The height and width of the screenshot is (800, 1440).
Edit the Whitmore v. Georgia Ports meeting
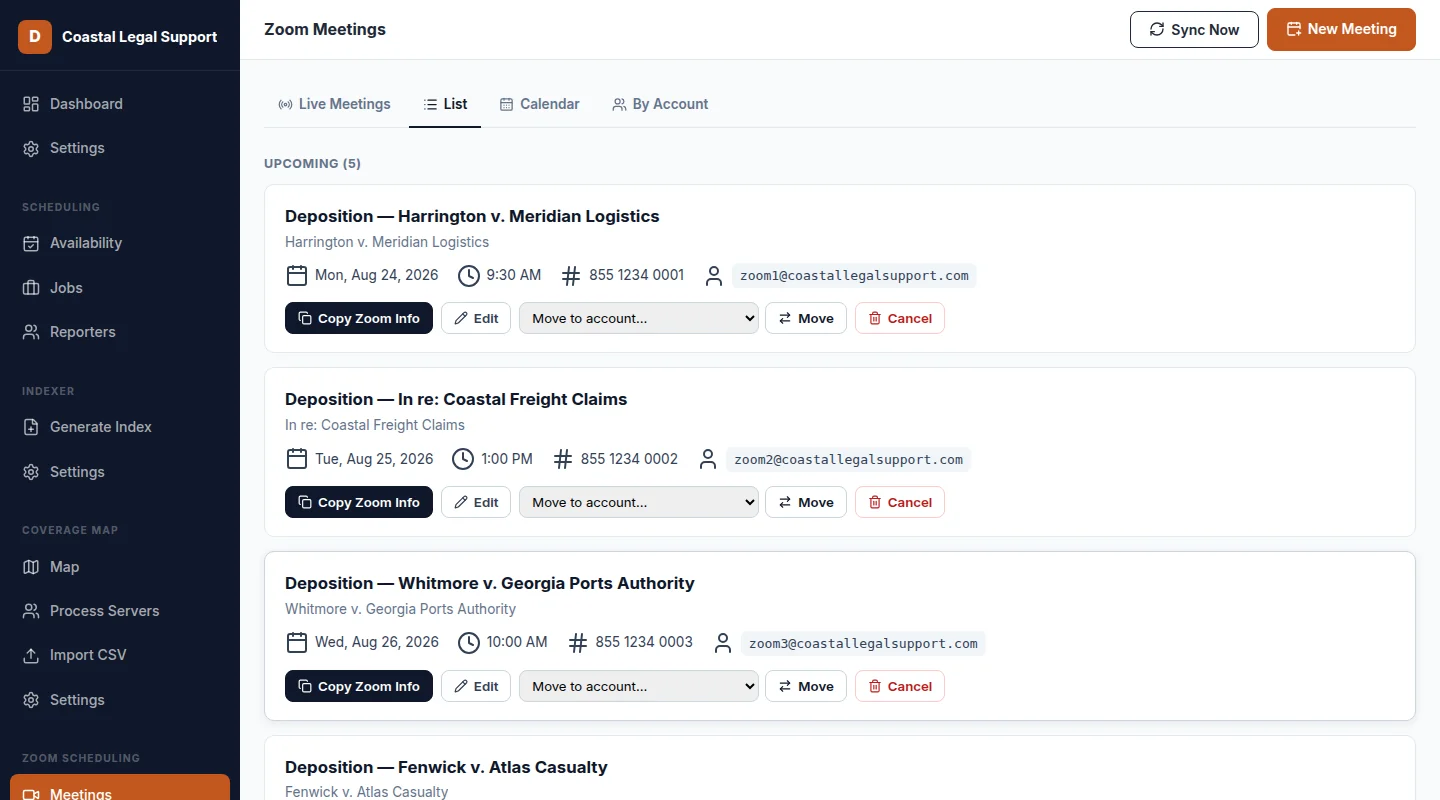476,686
